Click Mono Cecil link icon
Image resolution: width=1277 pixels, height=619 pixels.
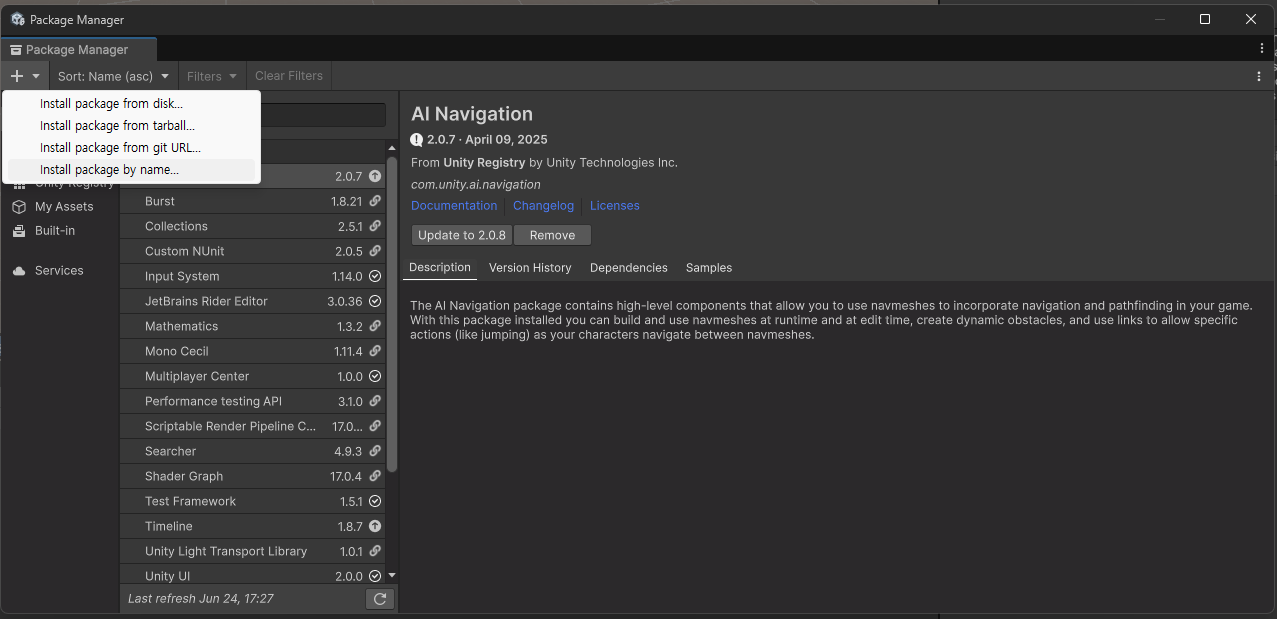tap(375, 351)
